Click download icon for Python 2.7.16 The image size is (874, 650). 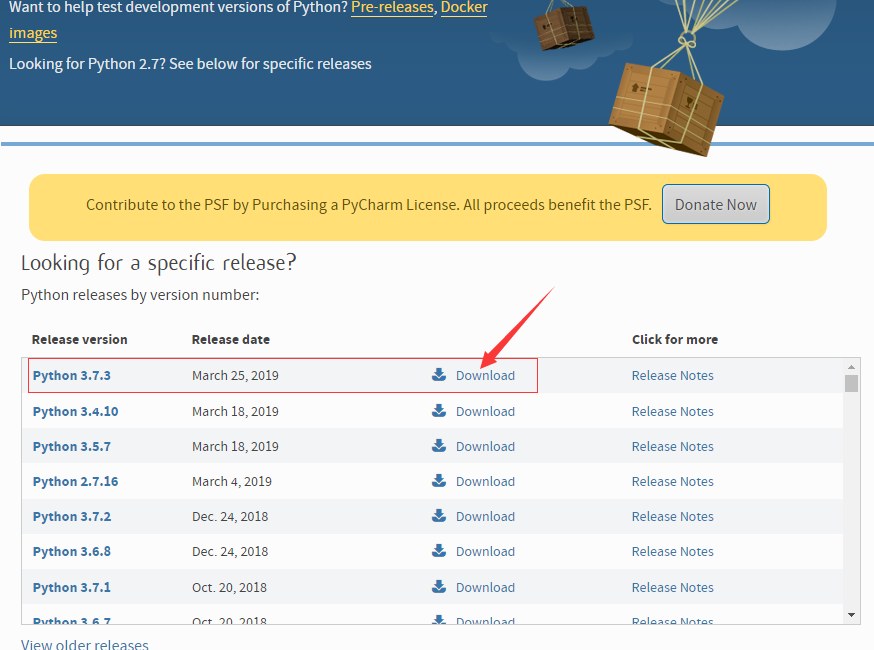tap(439, 481)
